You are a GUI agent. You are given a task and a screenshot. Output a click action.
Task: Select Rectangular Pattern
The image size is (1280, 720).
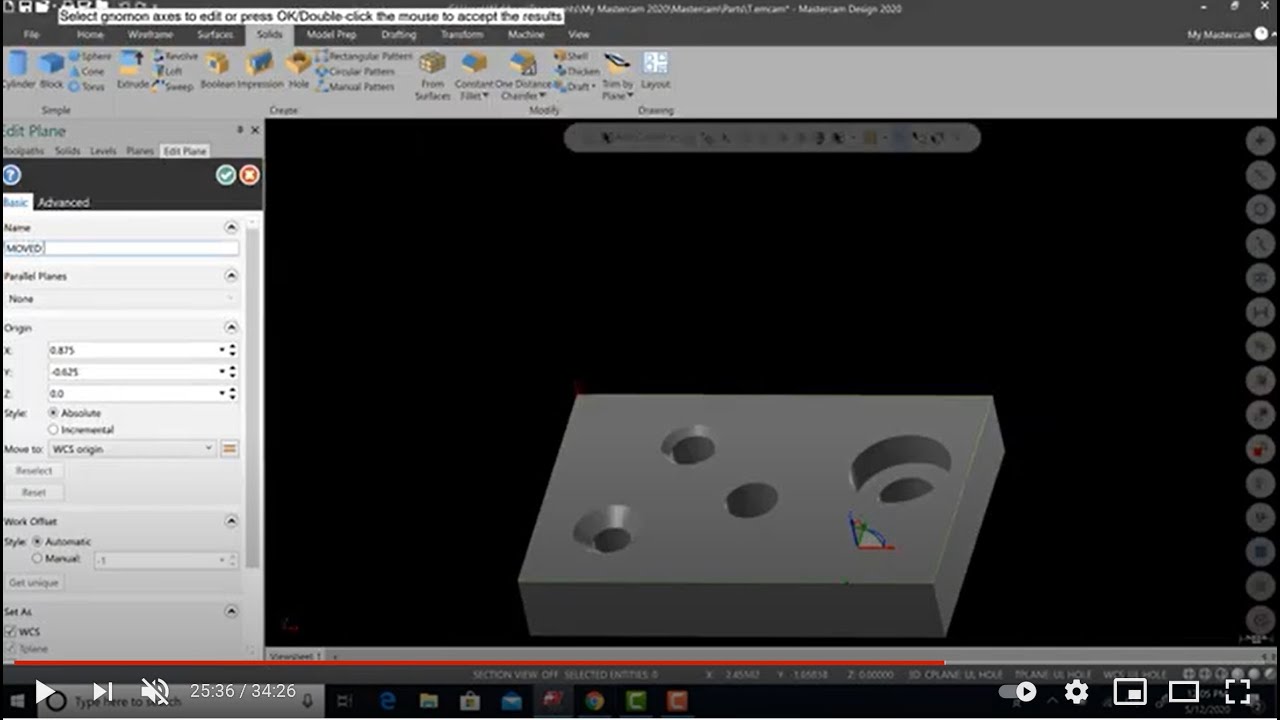[x=364, y=57]
